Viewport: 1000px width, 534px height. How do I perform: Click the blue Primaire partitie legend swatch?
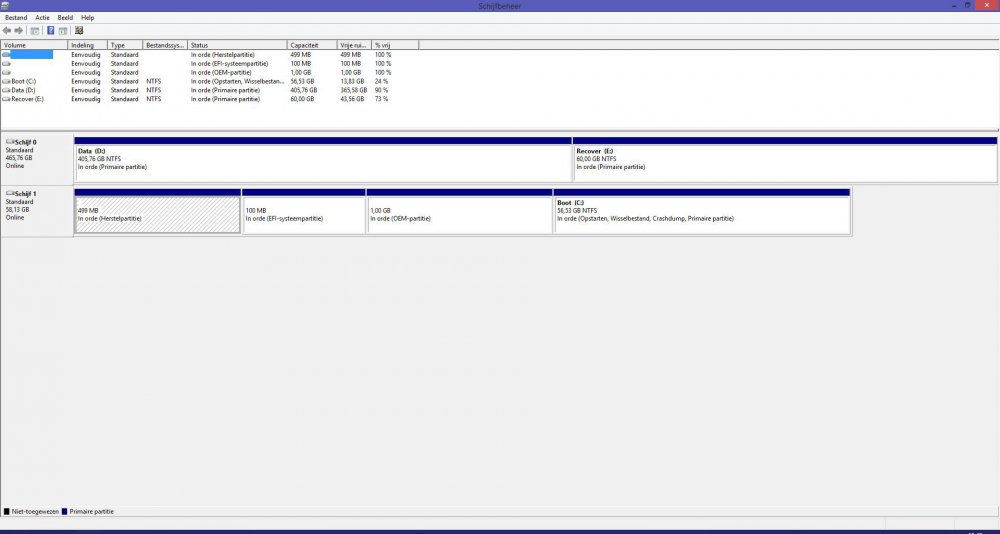(64, 512)
